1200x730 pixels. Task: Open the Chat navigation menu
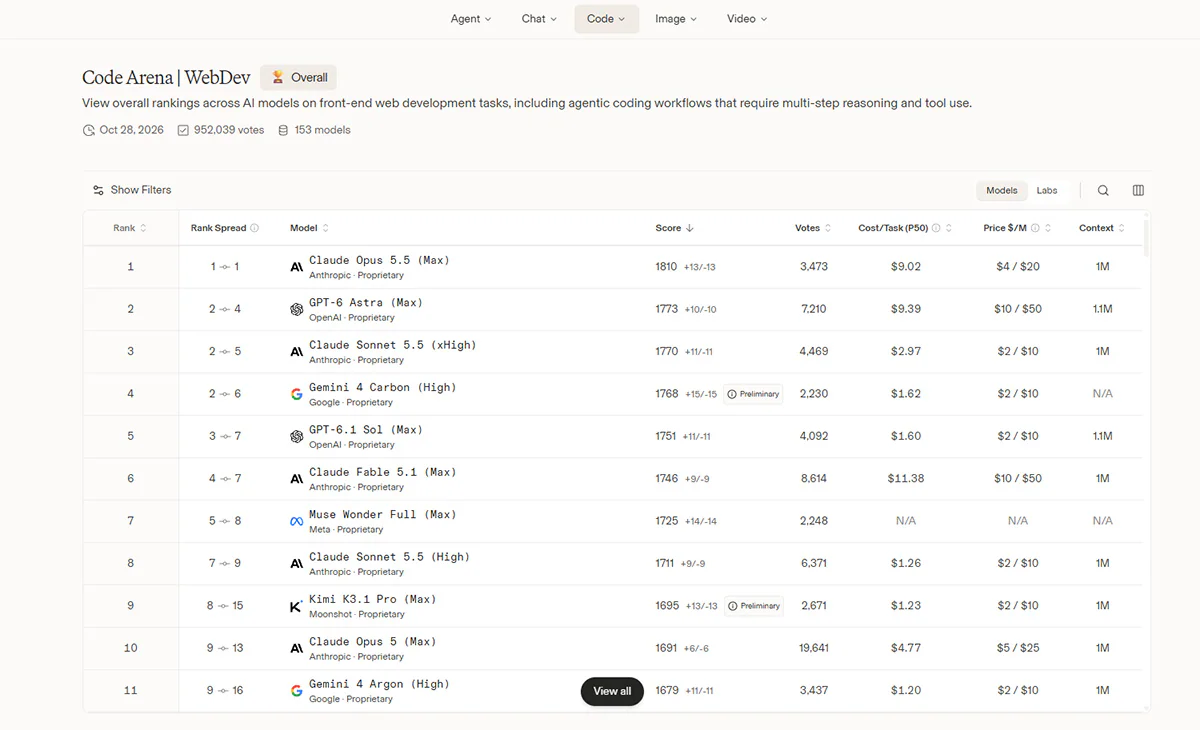[539, 19]
